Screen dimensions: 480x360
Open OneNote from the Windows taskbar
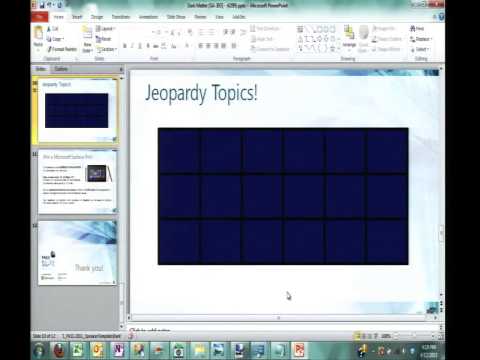[118, 350]
